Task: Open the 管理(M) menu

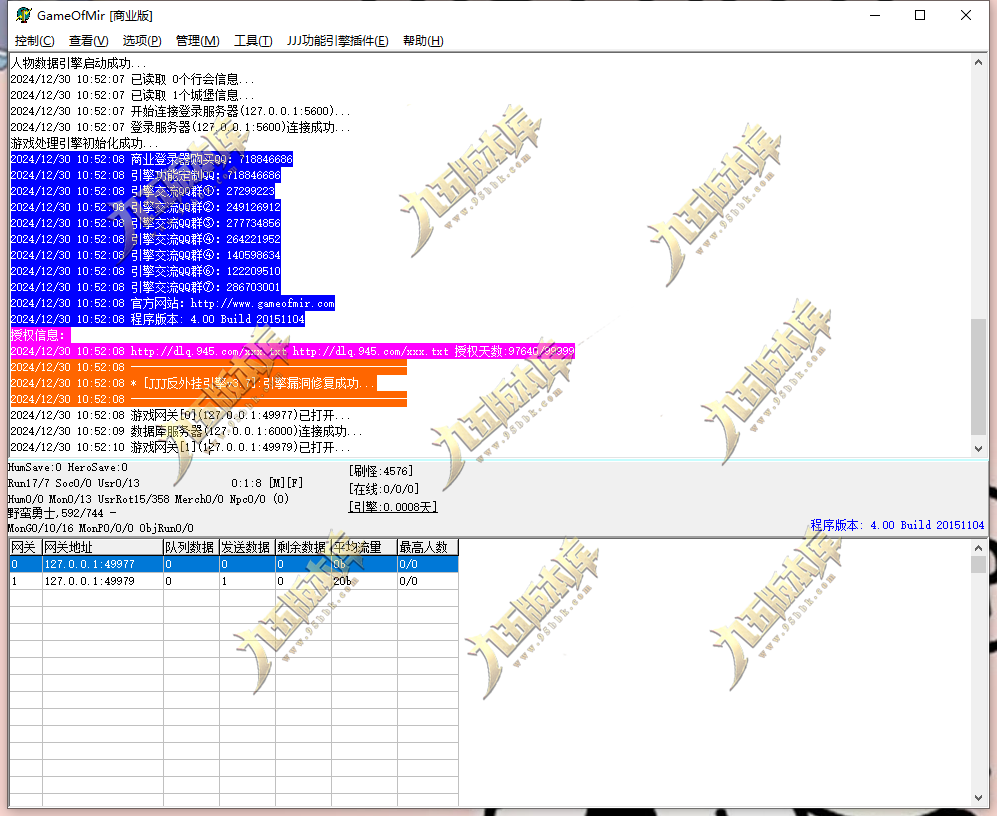Action: tap(198, 41)
